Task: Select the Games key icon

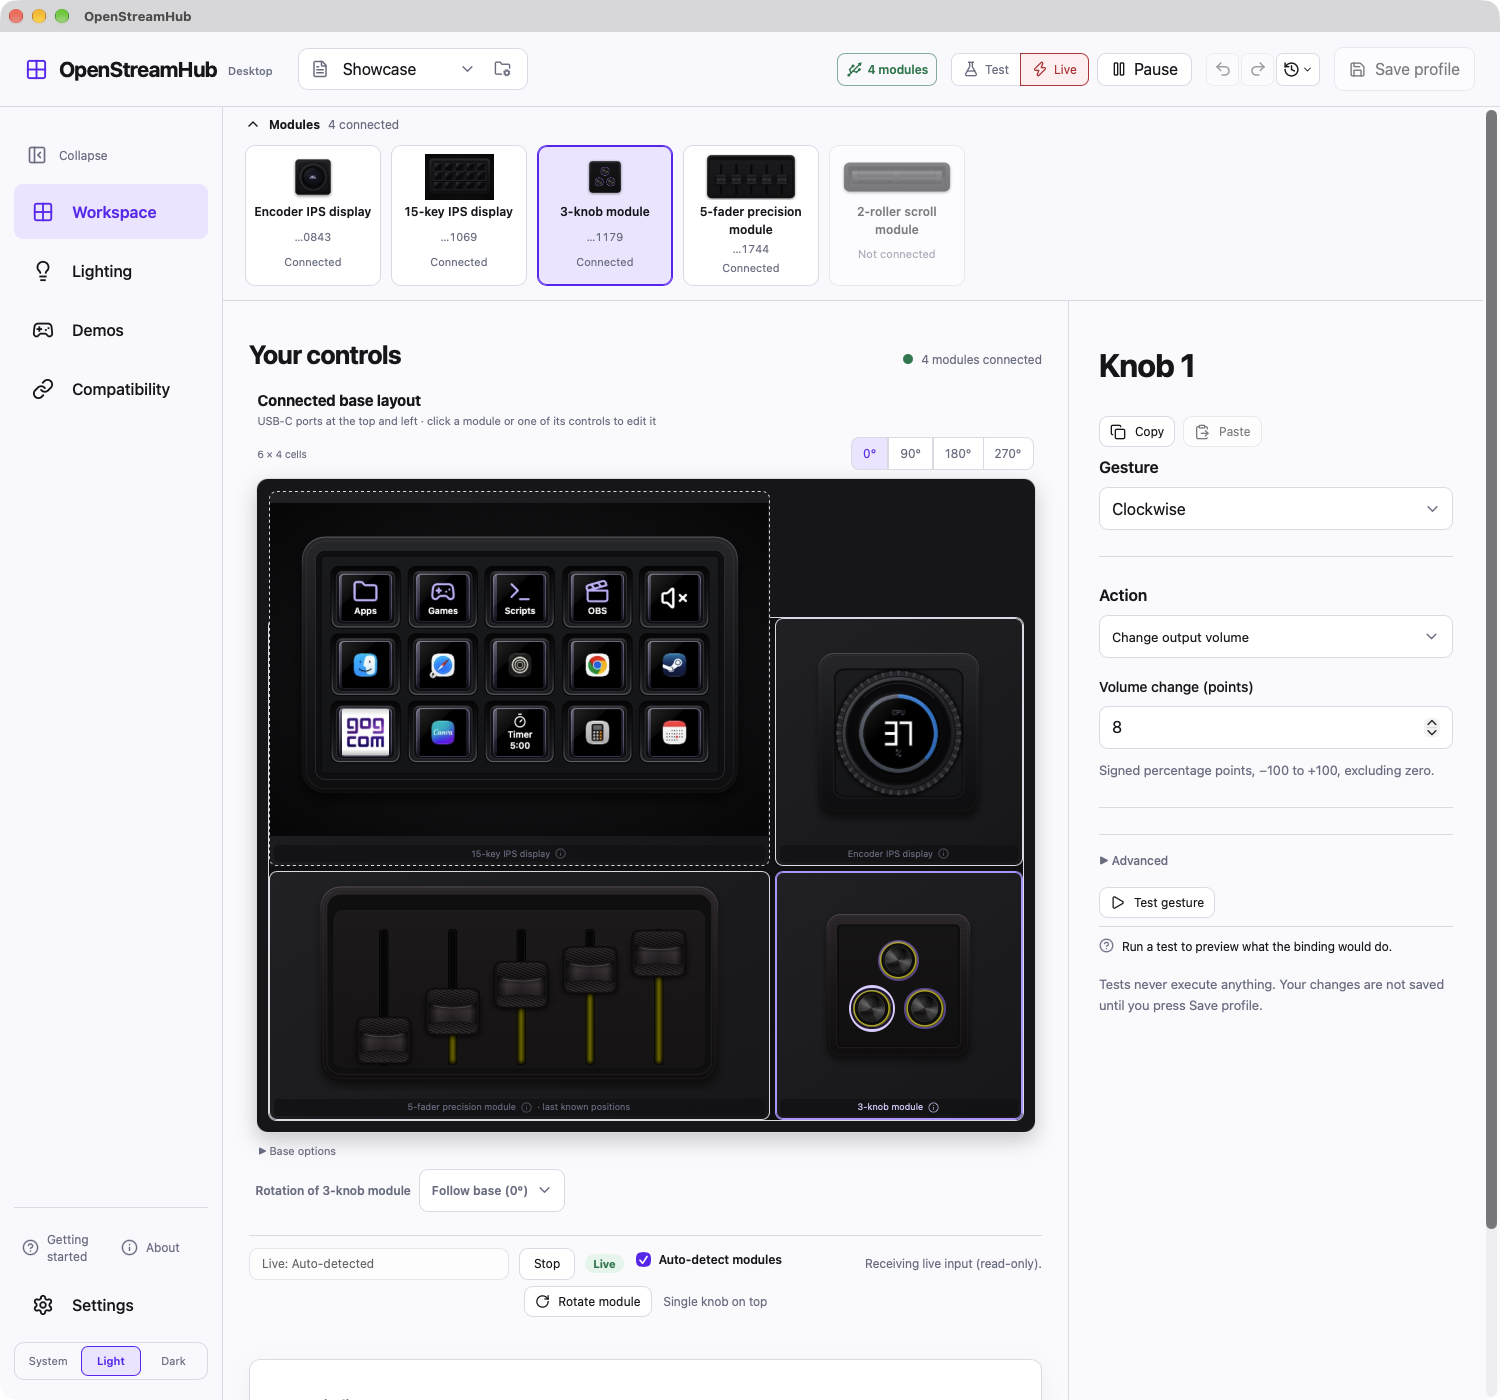Action: click(x=443, y=597)
